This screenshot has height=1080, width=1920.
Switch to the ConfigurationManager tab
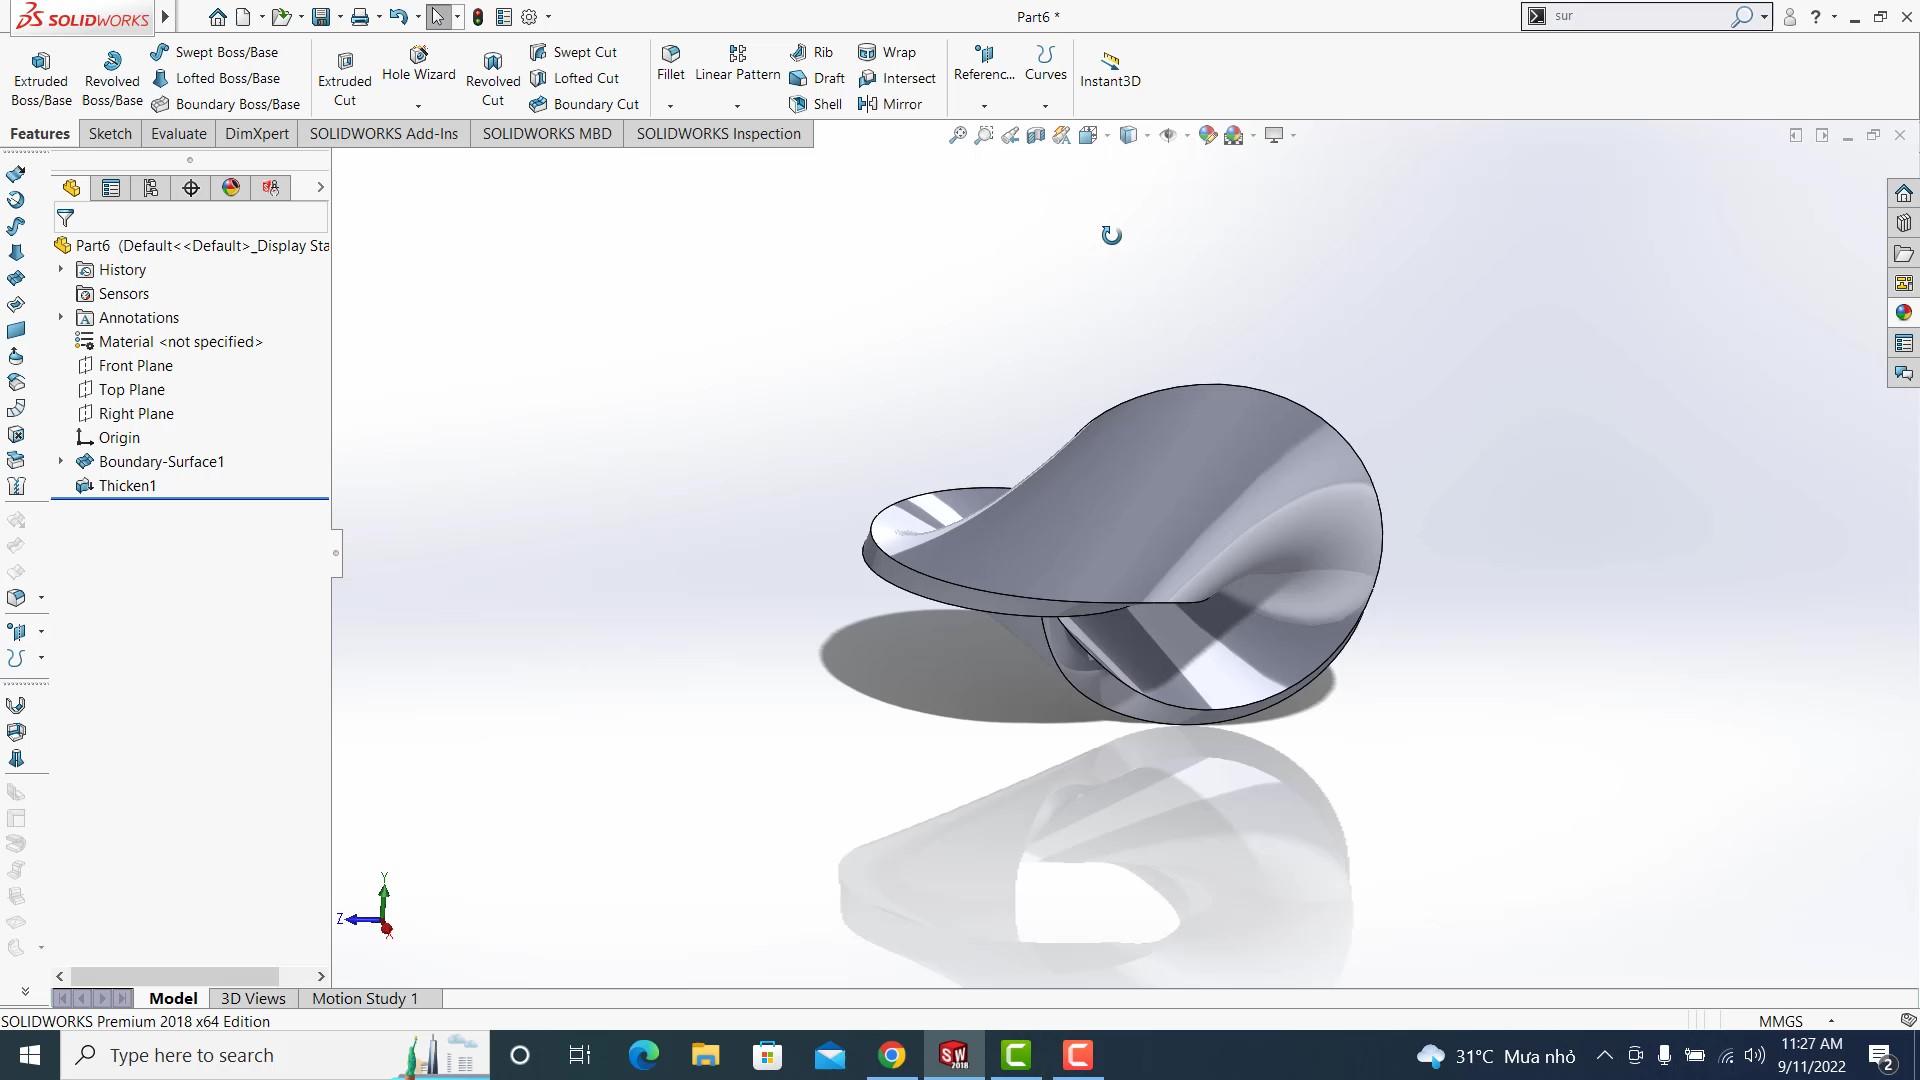pyautogui.click(x=151, y=187)
